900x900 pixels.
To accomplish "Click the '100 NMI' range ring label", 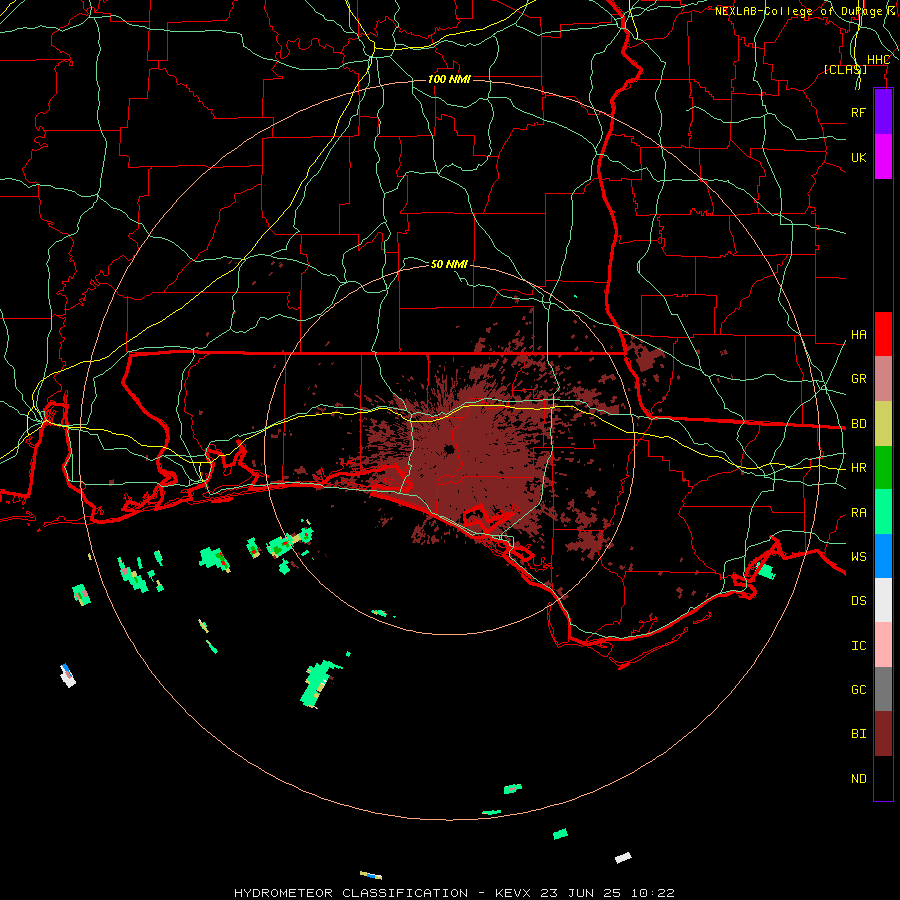I will click(x=449, y=79).
